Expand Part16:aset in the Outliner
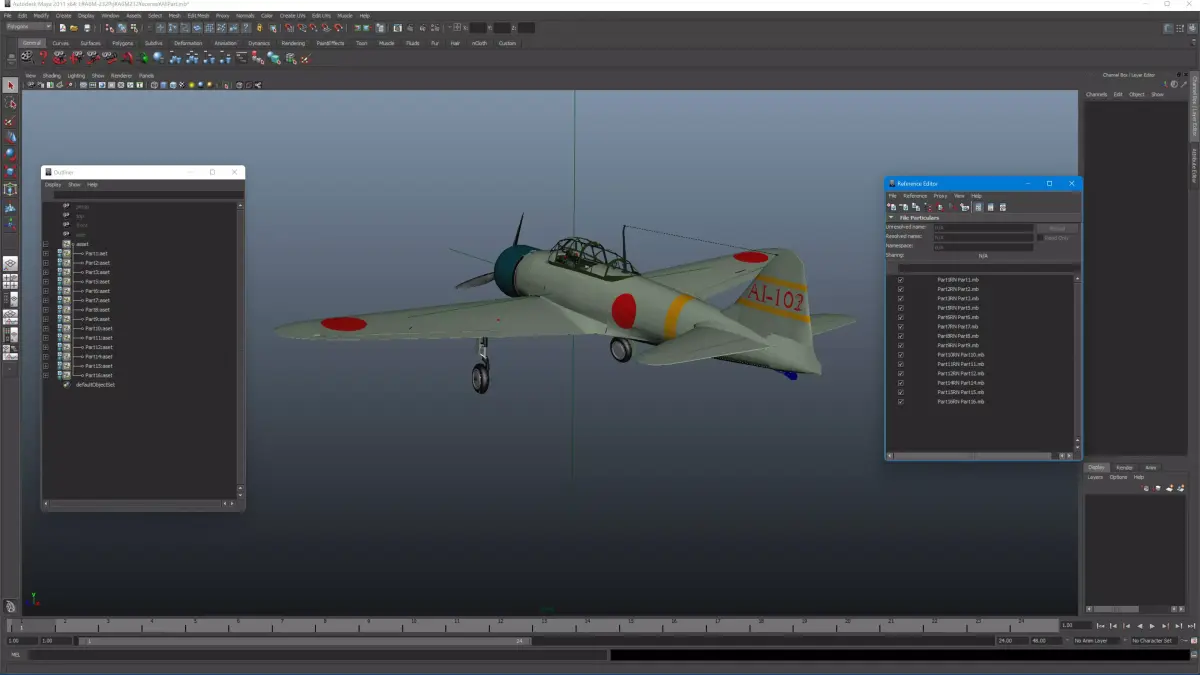The image size is (1200, 675). coord(46,375)
